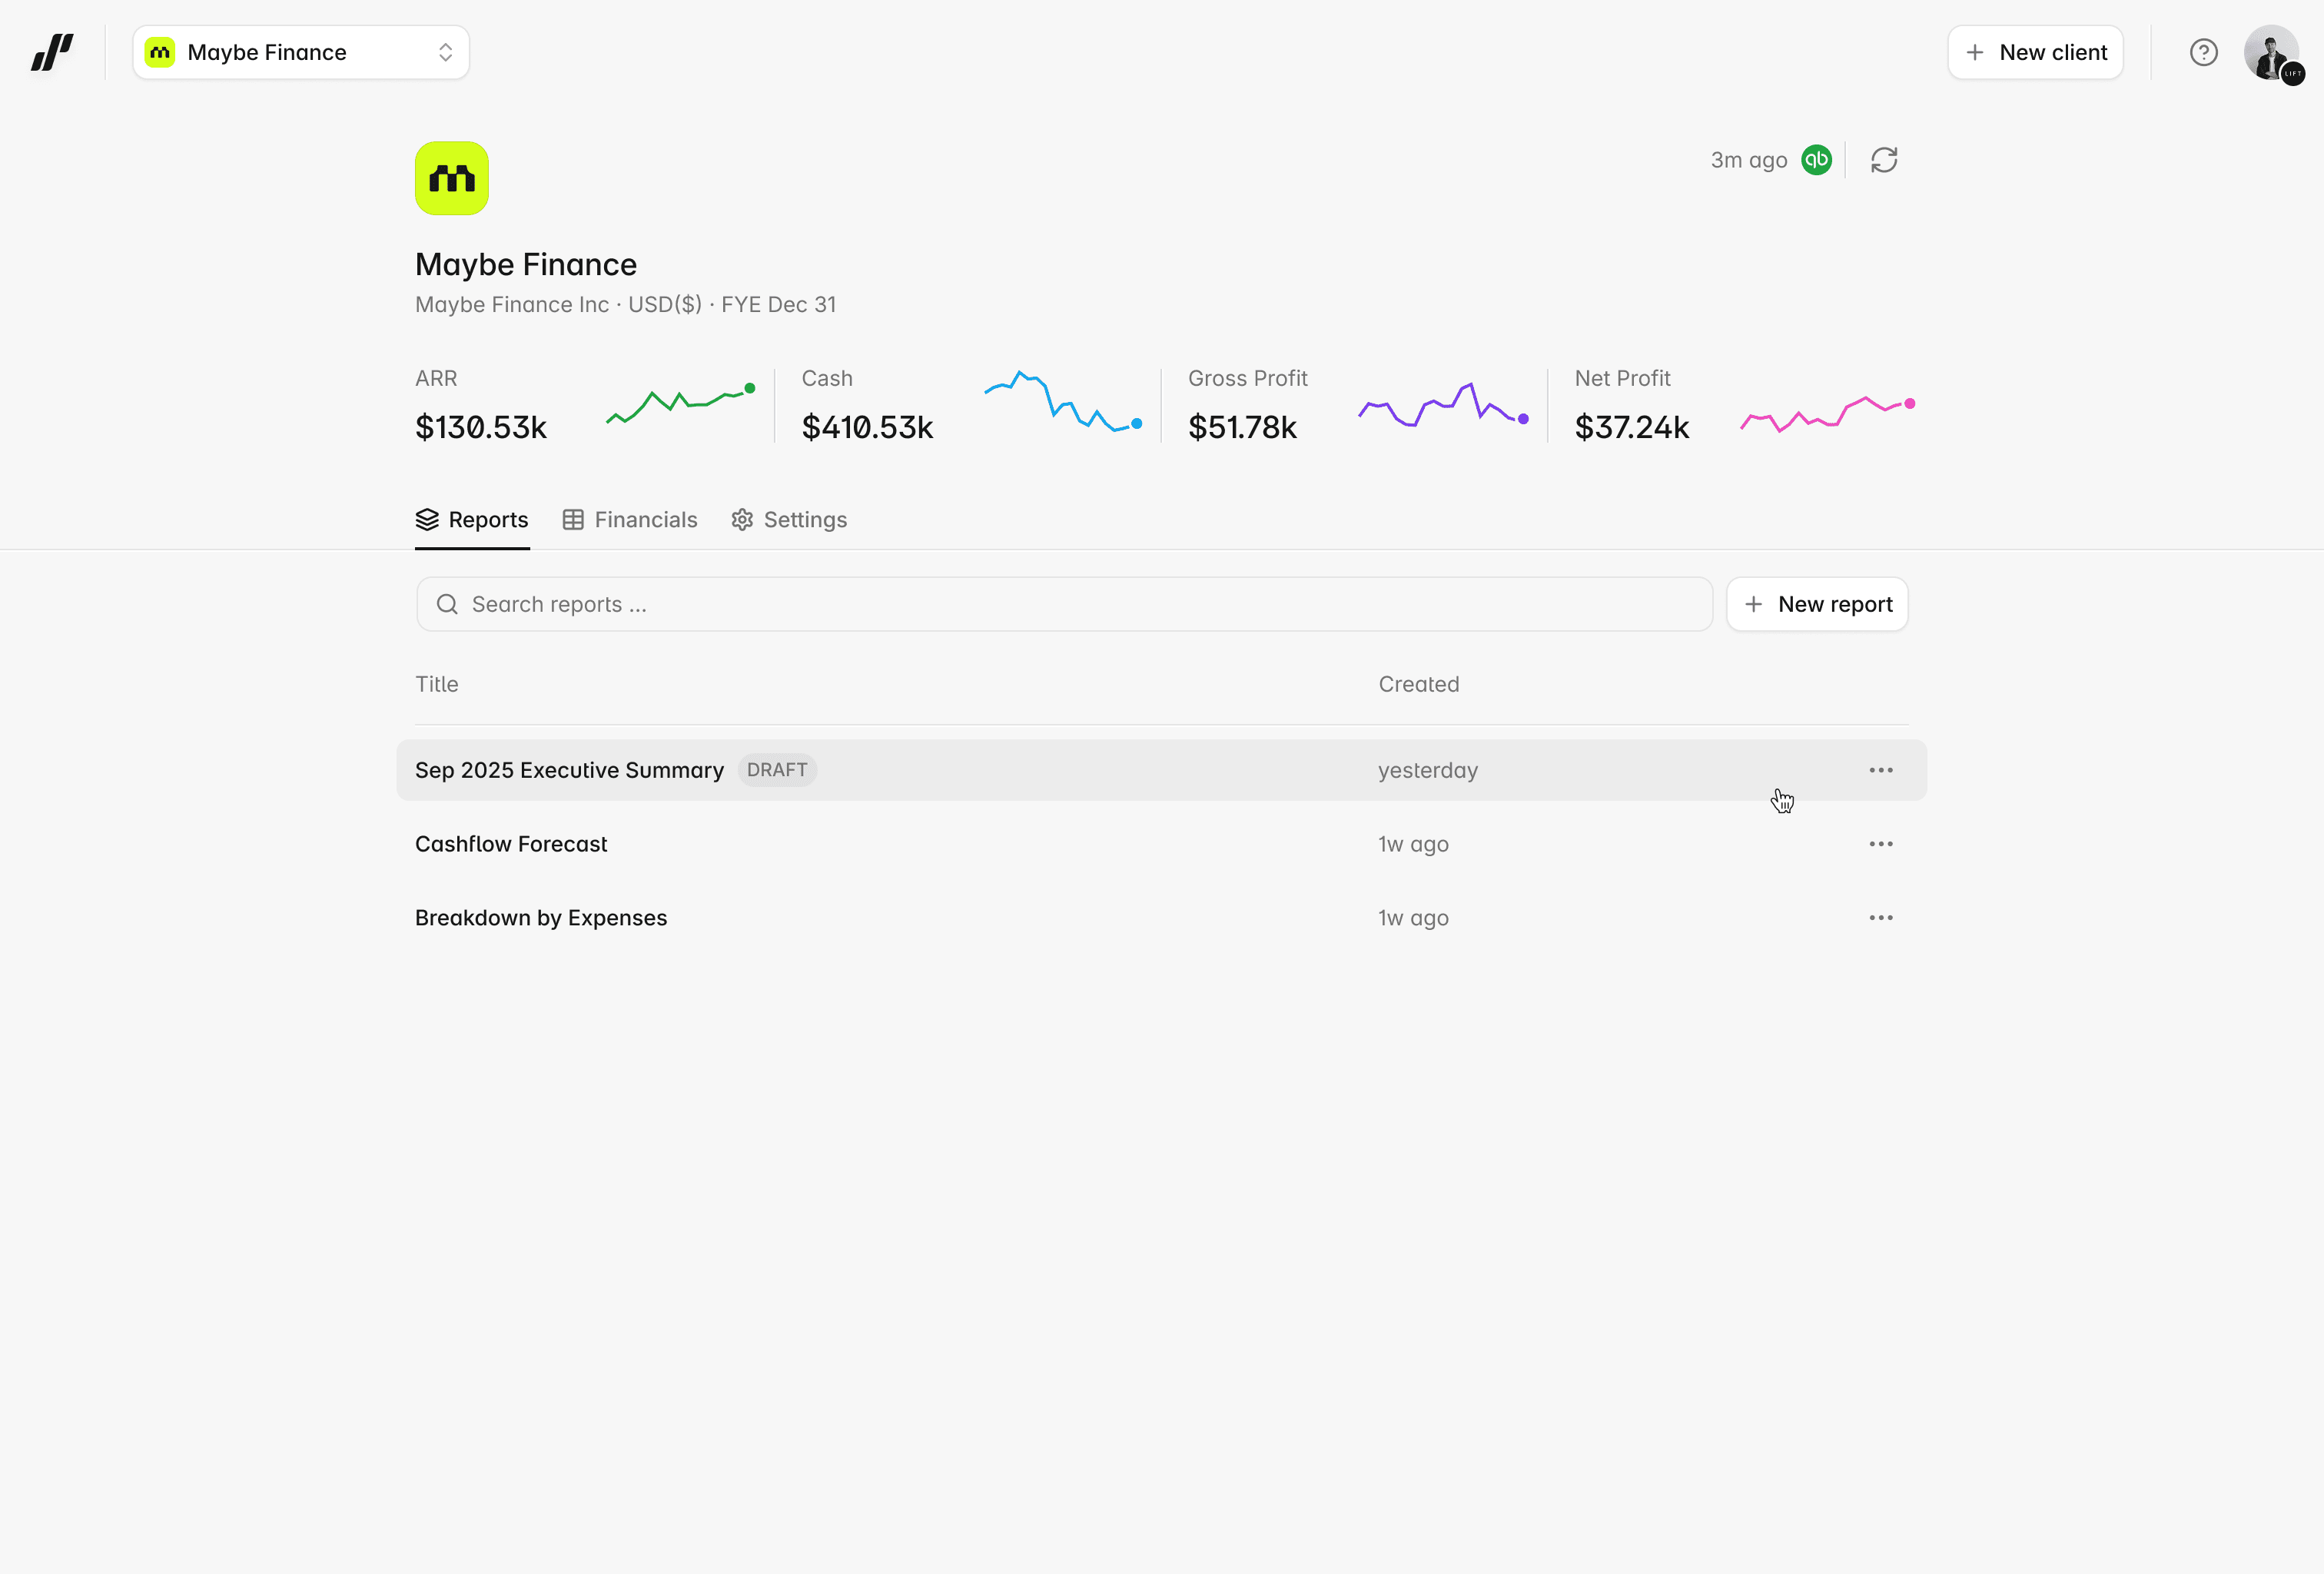Click the New report button
Image resolution: width=2324 pixels, height=1574 pixels.
click(x=1817, y=604)
